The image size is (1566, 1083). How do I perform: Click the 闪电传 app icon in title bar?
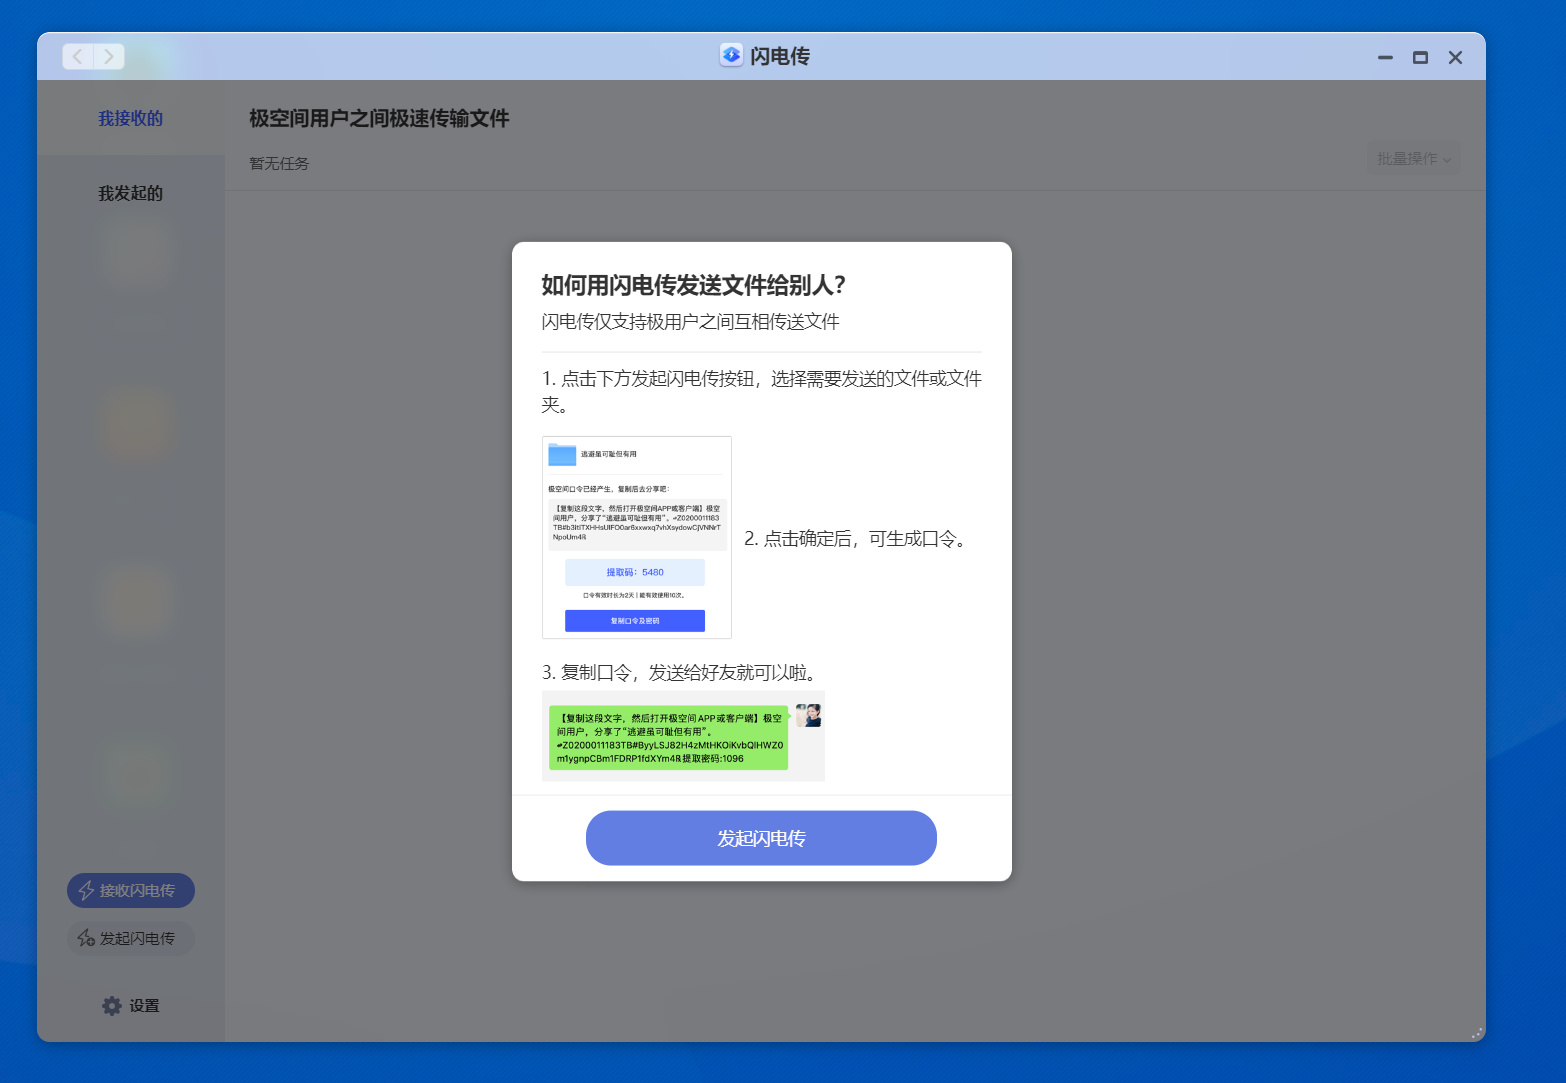[730, 55]
